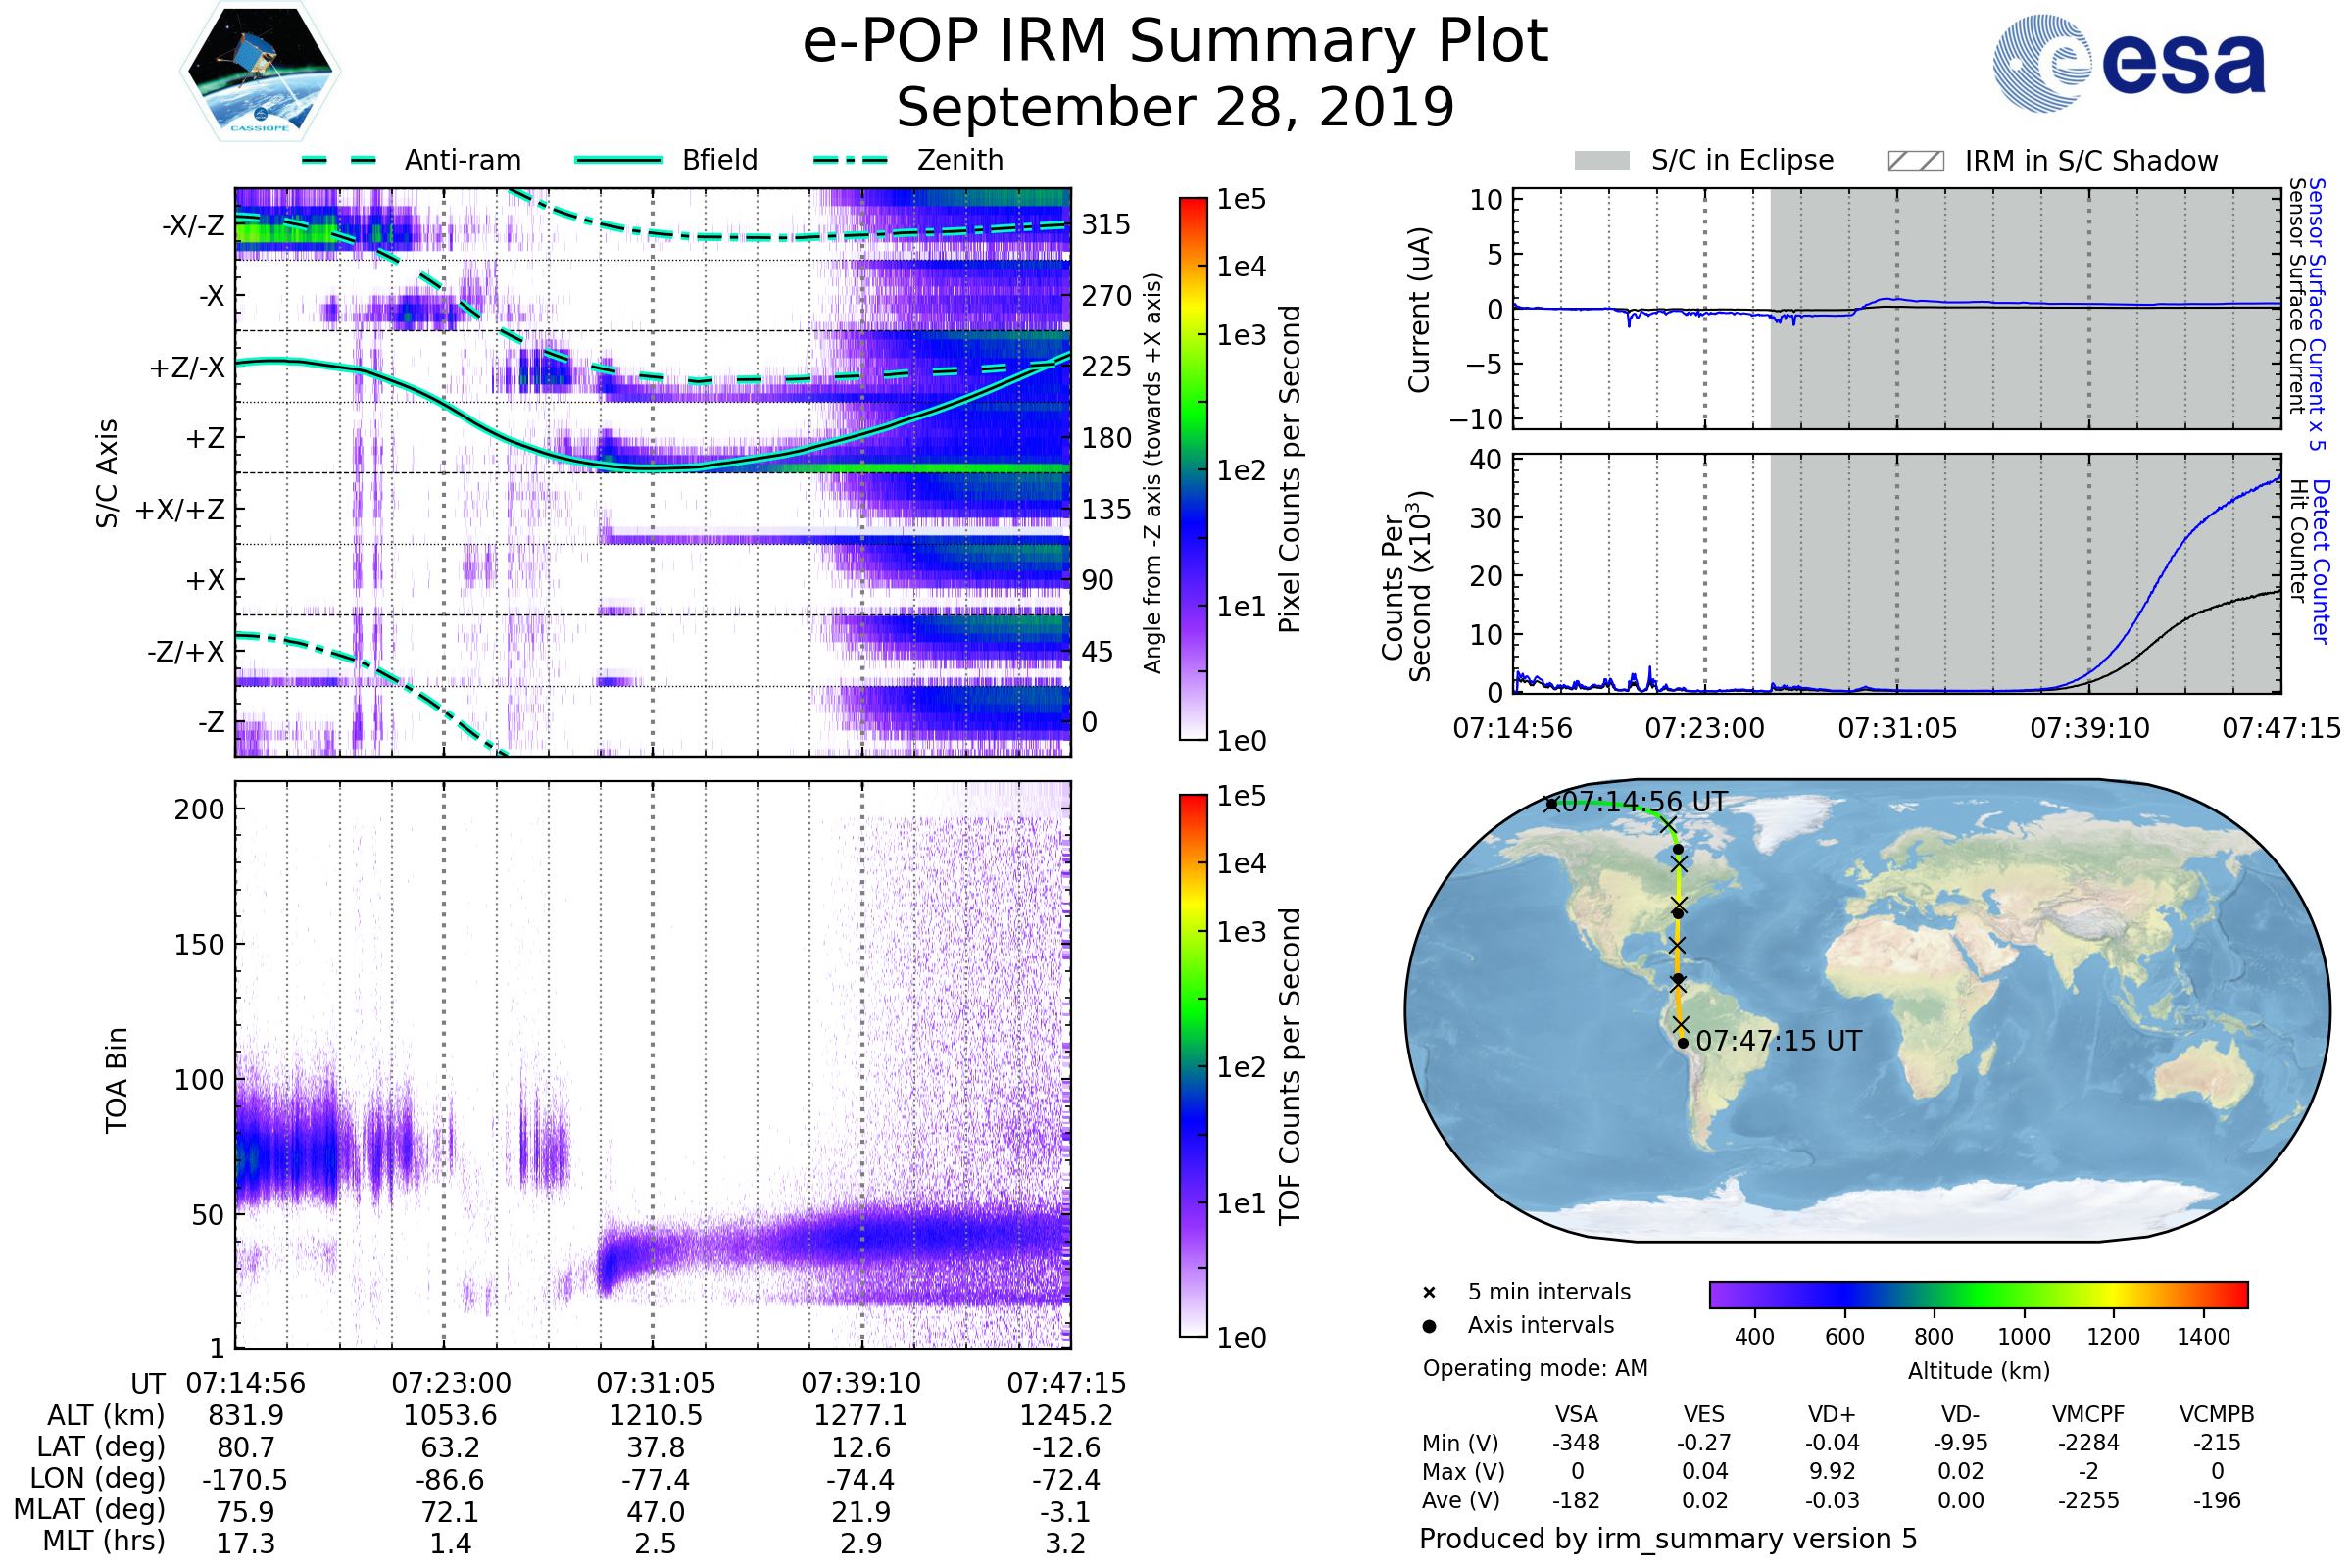Click the Anti-ram dashed line legend marker

[x=340, y=160]
